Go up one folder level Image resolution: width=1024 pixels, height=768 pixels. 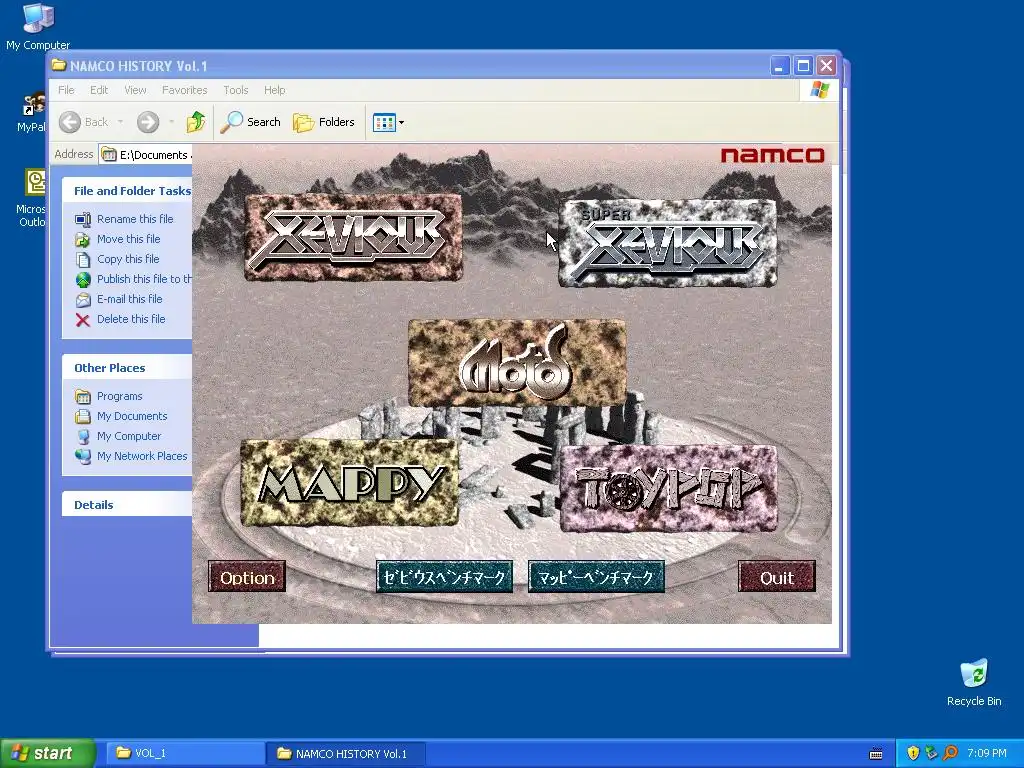195,122
